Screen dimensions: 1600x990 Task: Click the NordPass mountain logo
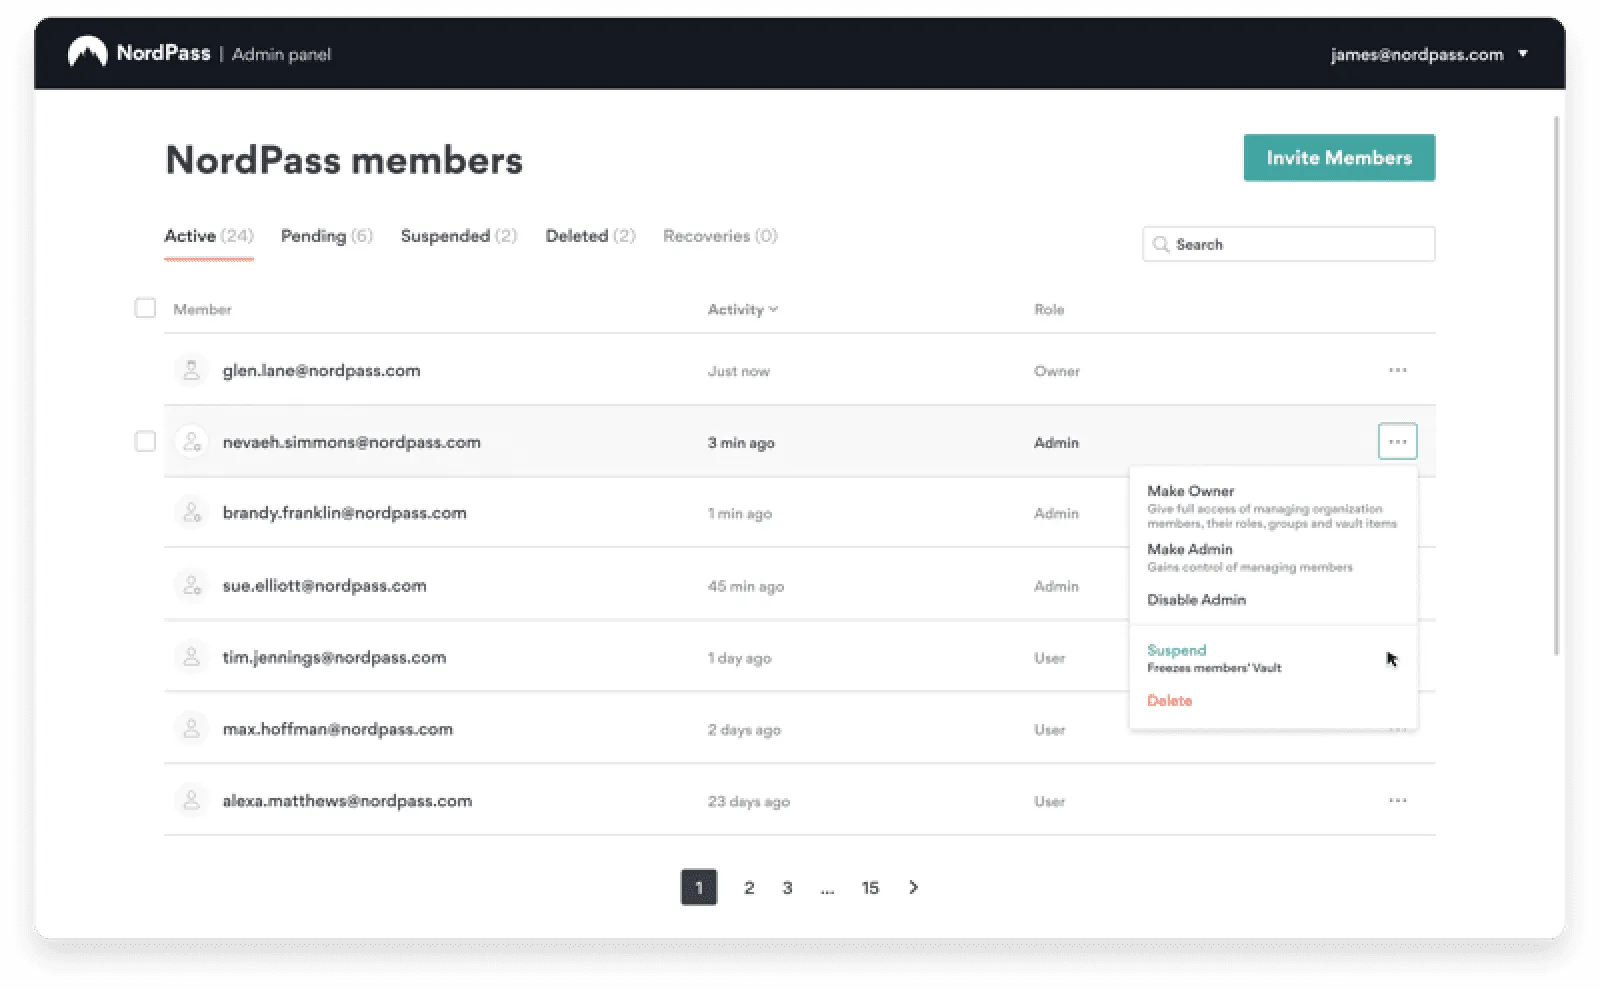tap(87, 53)
